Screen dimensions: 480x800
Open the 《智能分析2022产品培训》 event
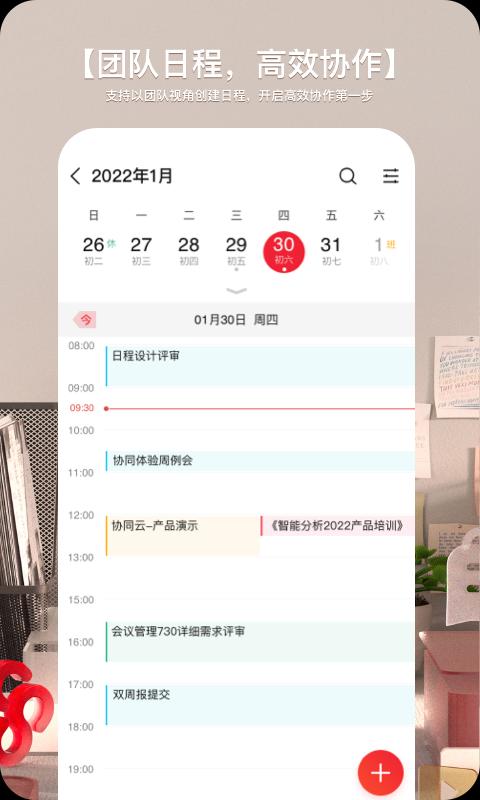[337, 526]
